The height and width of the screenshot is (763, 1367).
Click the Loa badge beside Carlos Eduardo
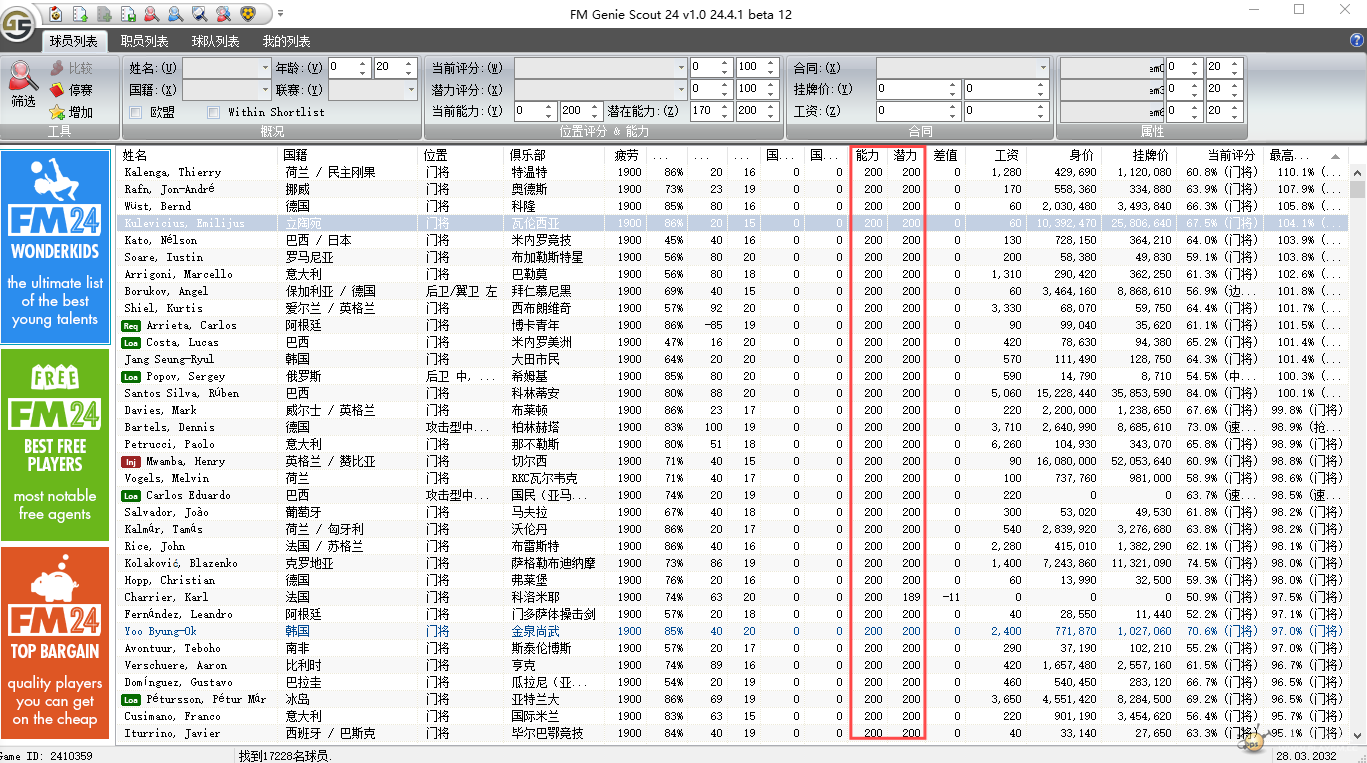click(131, 495)
